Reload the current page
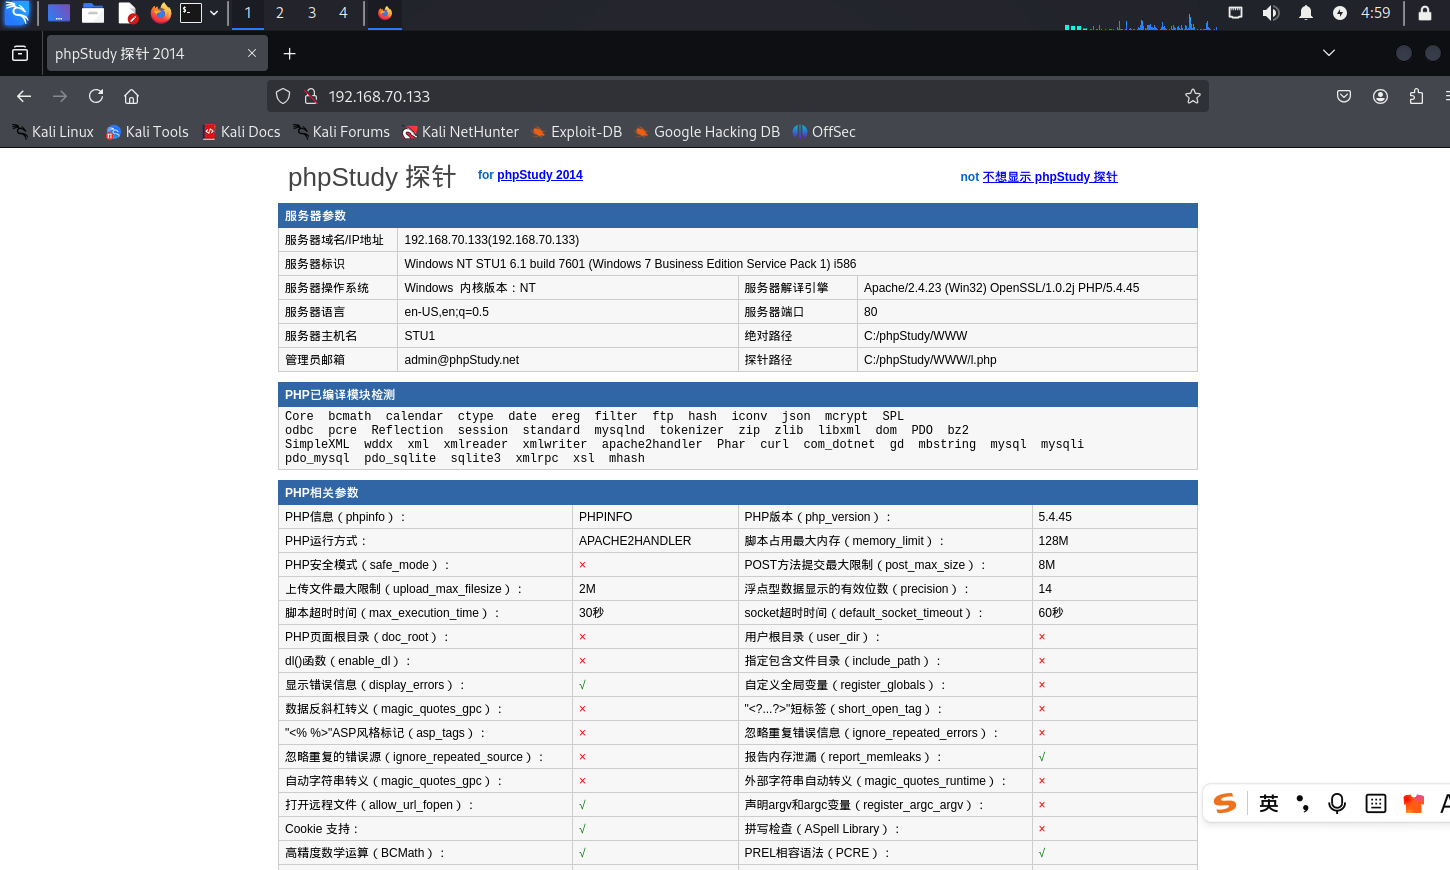This screenshot has width=1450, height=870. point(96,96)
